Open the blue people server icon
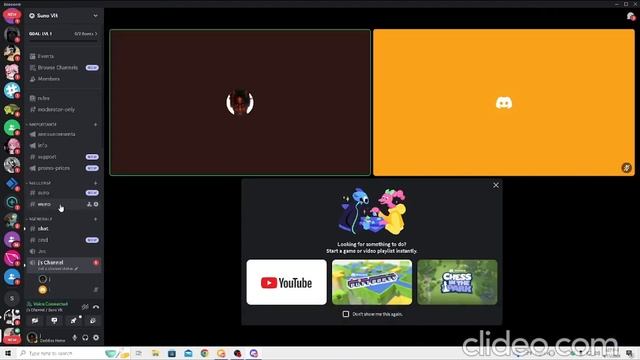The width and height of the screenshot is (640, 360). [12, 277]
